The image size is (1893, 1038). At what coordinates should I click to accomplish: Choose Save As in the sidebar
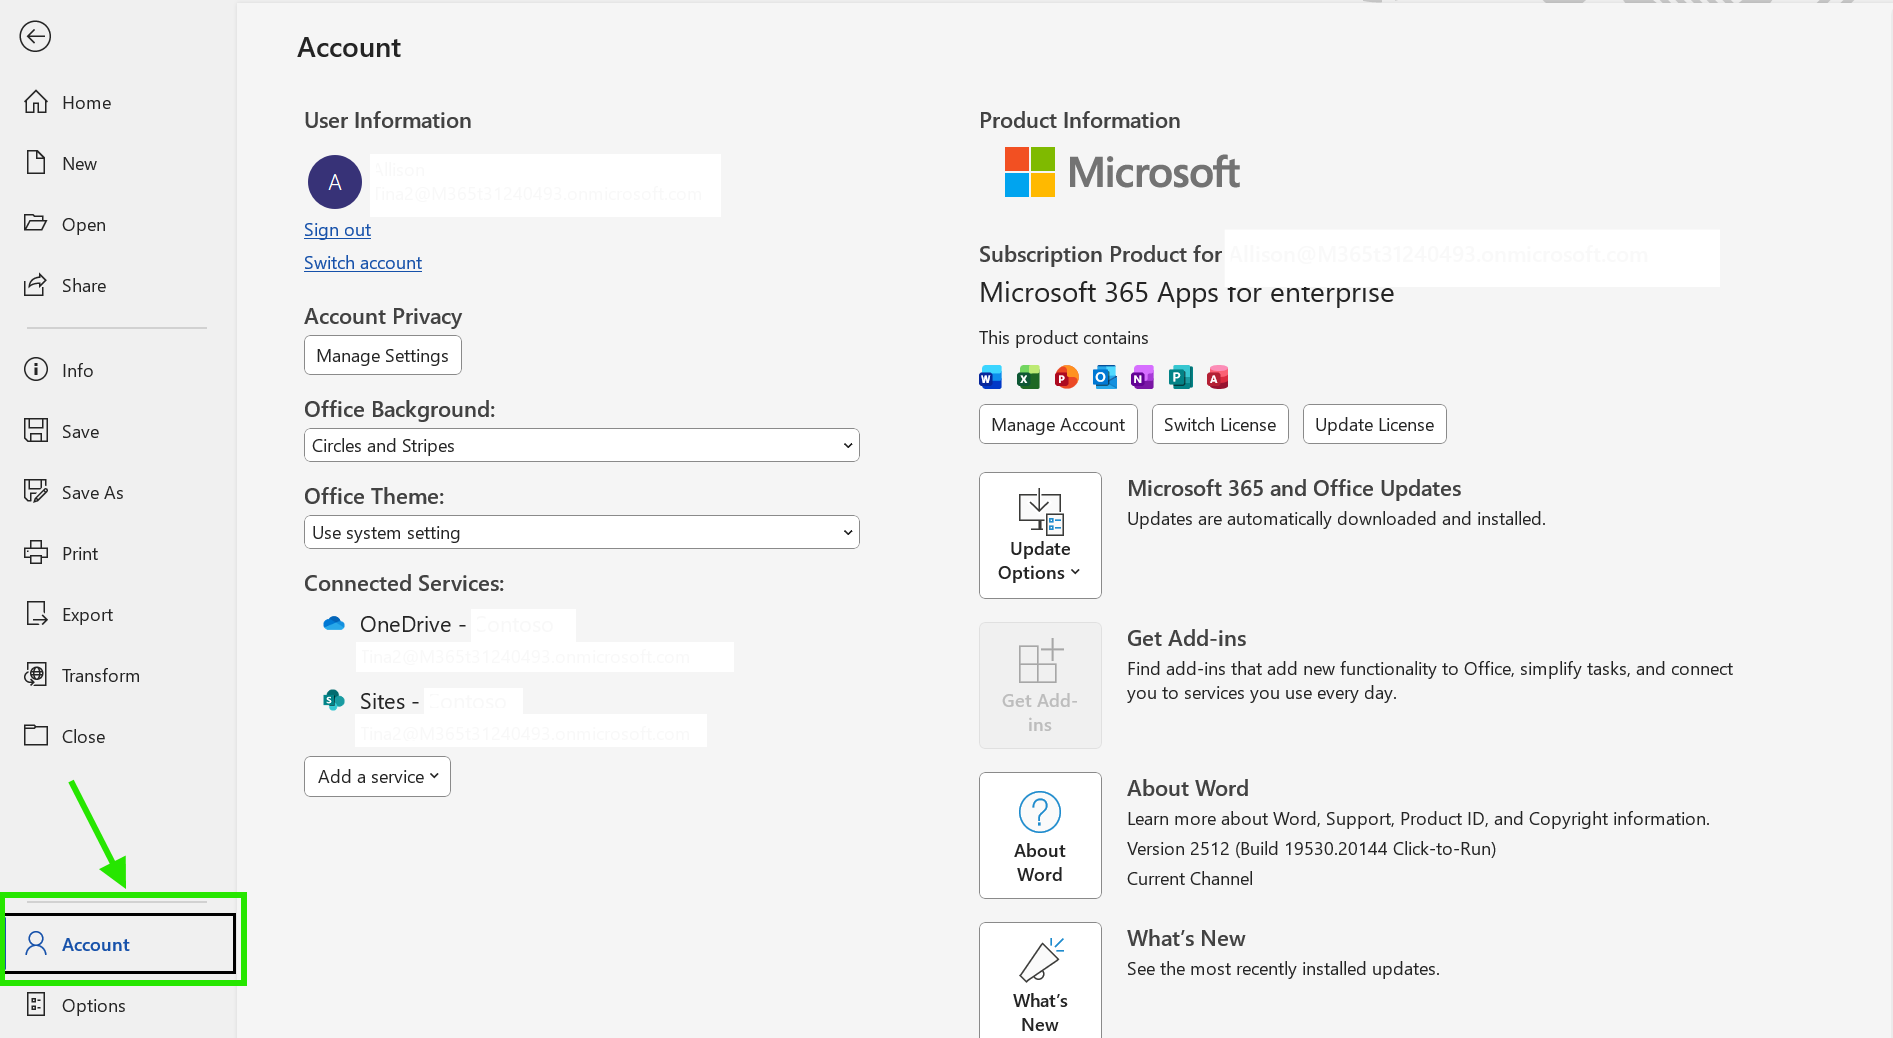[118, 493]
